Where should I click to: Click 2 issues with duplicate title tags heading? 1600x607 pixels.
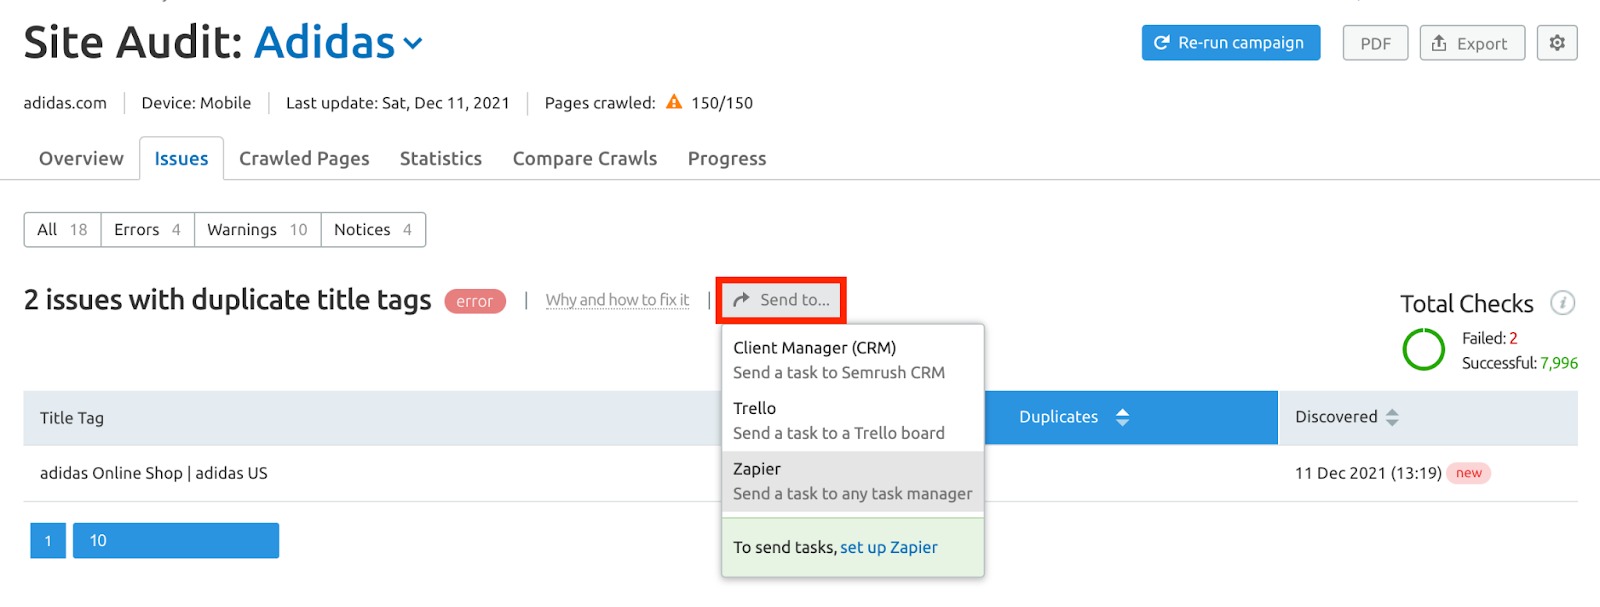228,300
